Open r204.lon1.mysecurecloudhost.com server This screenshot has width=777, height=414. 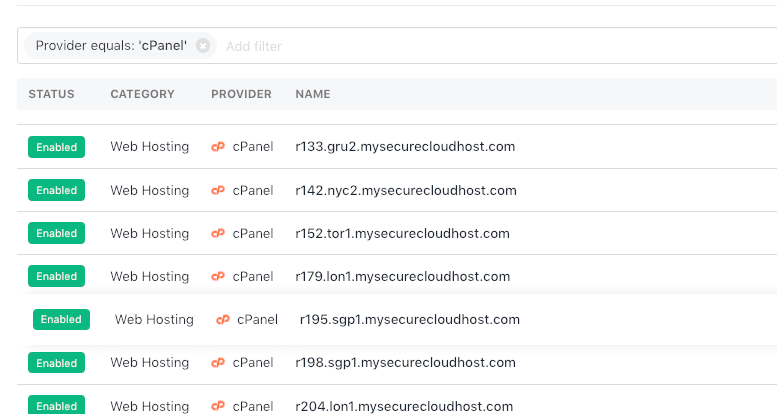pos(404,407)
